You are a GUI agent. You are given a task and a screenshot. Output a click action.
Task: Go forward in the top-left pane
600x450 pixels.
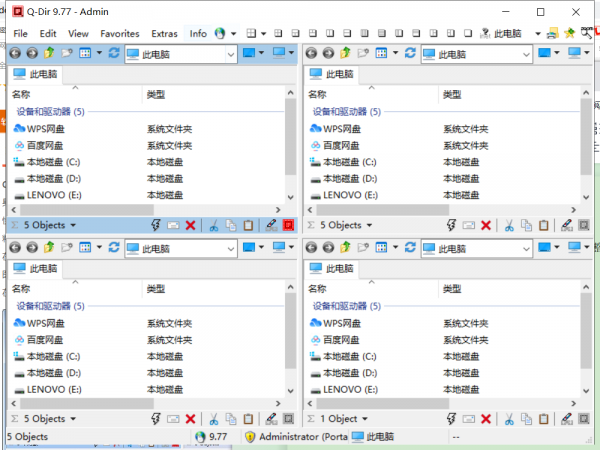click(32, 53)
